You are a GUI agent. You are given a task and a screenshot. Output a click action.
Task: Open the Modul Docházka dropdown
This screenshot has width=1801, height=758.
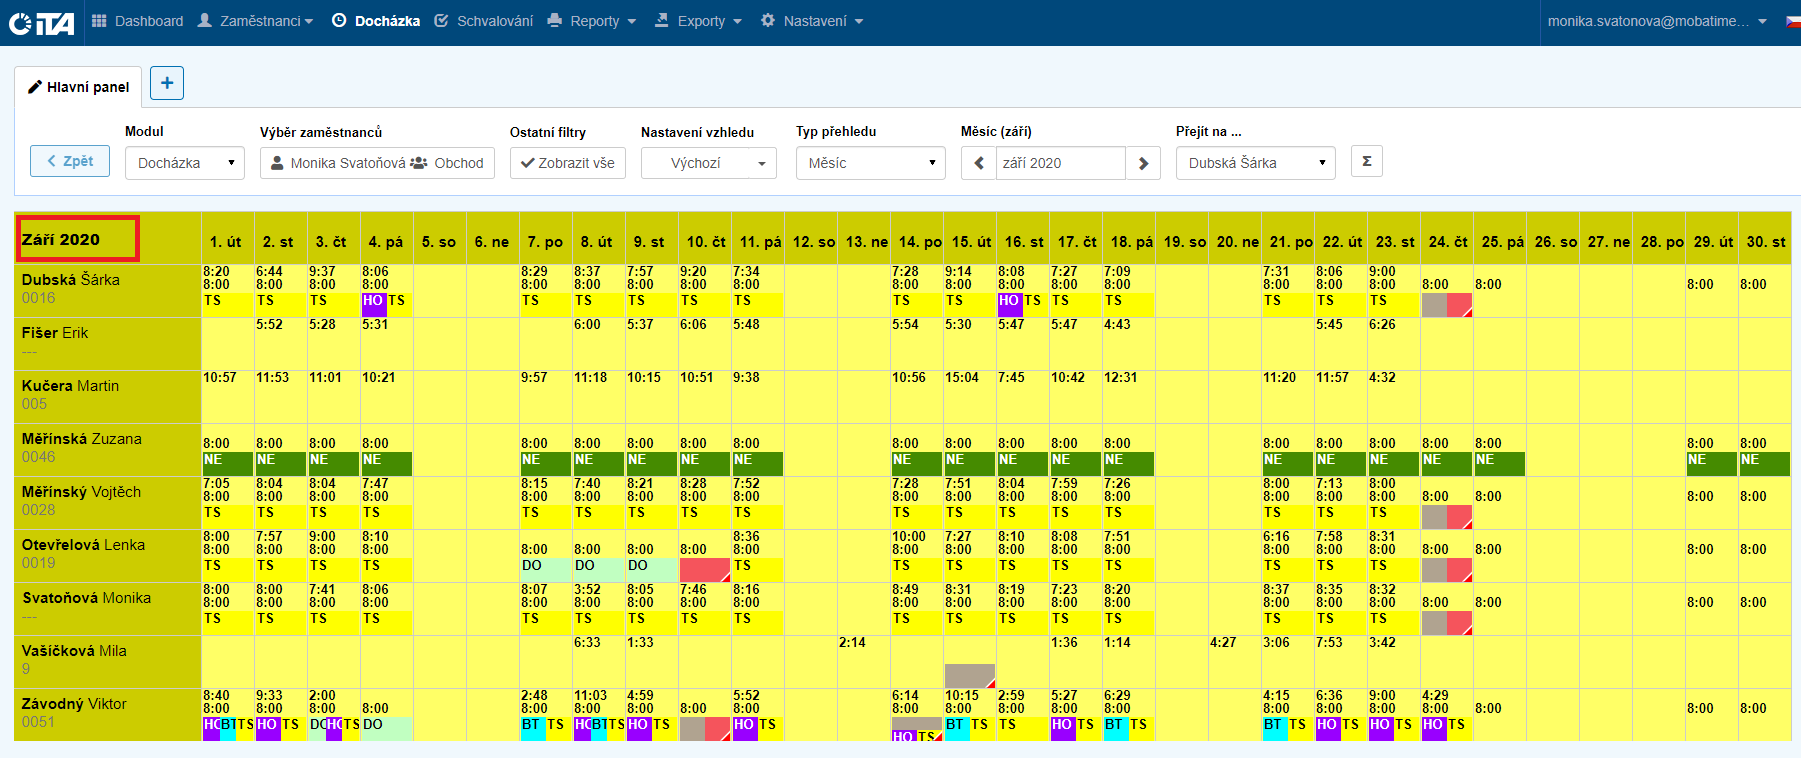coord(185,163)
